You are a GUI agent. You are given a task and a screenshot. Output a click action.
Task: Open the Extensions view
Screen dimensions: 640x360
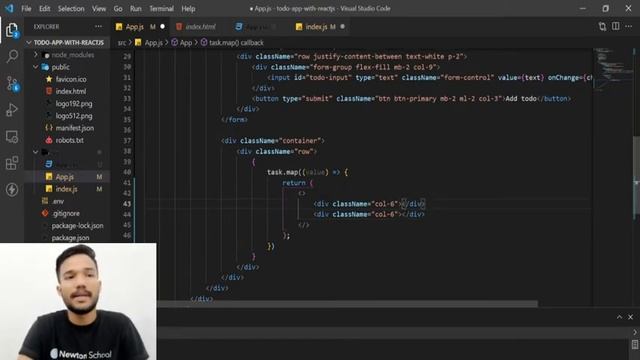tap(12, 163)
